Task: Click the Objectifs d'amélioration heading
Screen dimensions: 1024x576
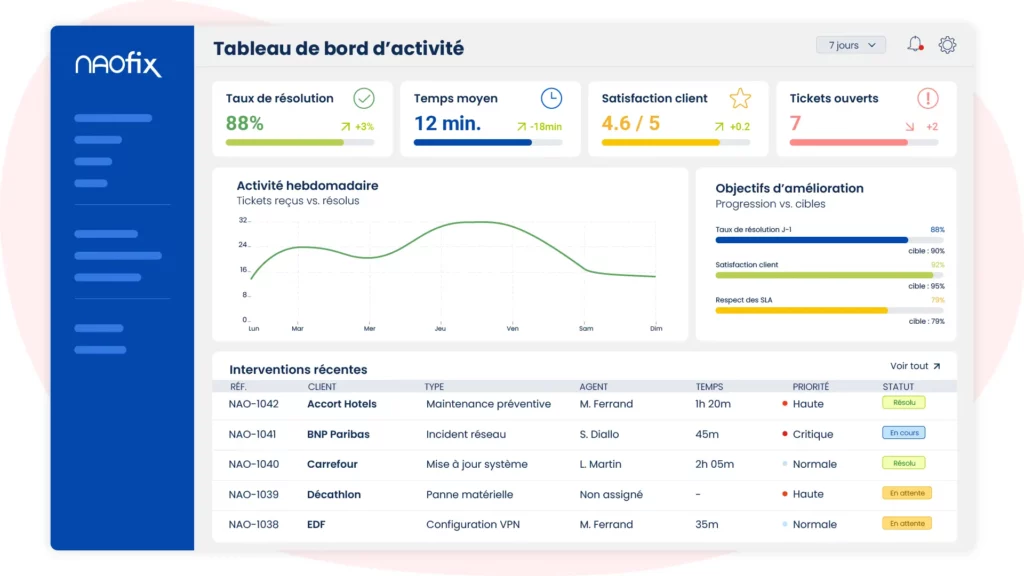Action: coord(790,188)
